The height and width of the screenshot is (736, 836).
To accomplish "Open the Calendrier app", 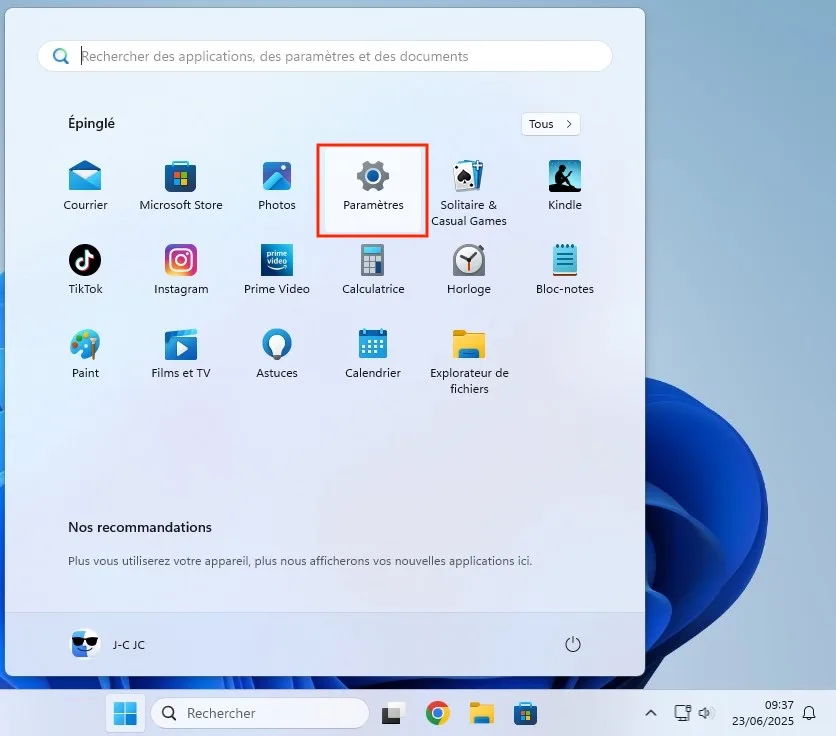I will tap(373, 354).
